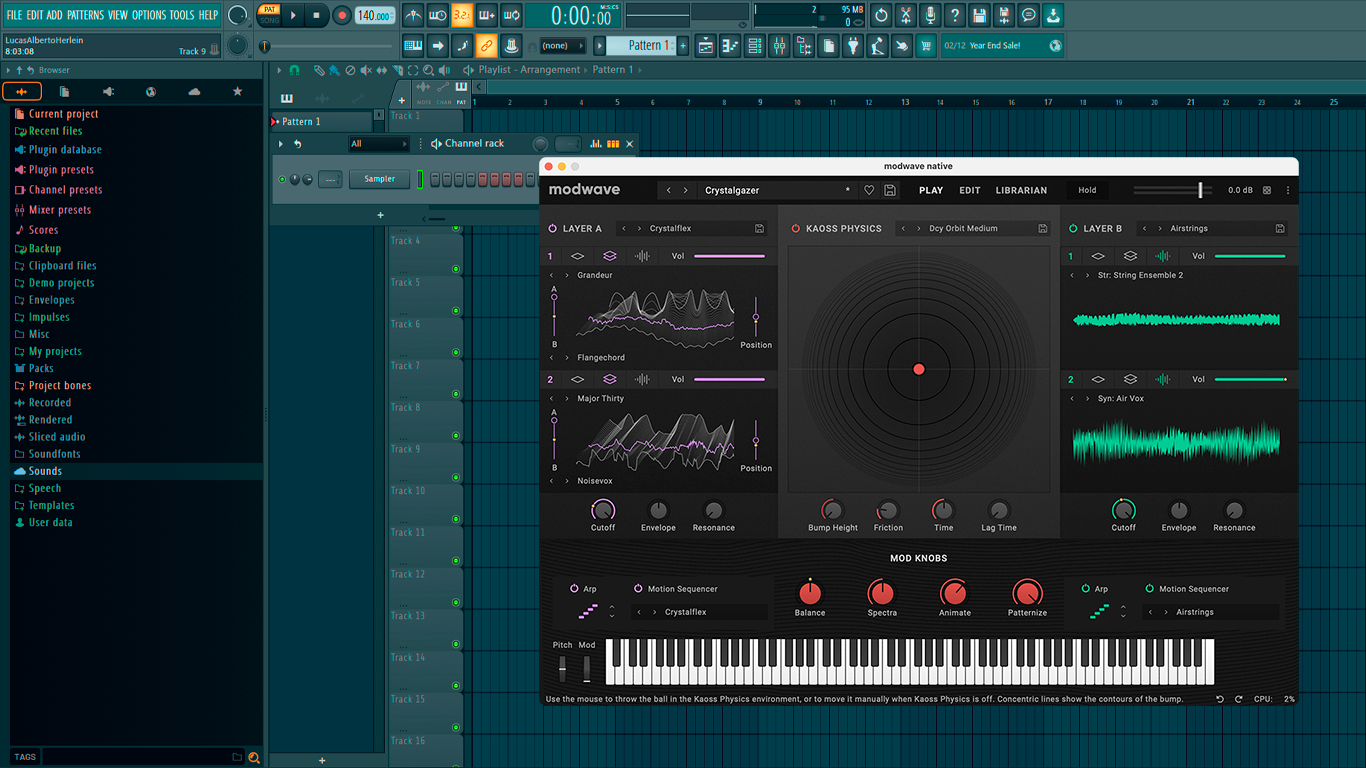This screenshot has width=1366, height=768.
Task: Click the Year End Sale news banner
Action: point(1003,46)
